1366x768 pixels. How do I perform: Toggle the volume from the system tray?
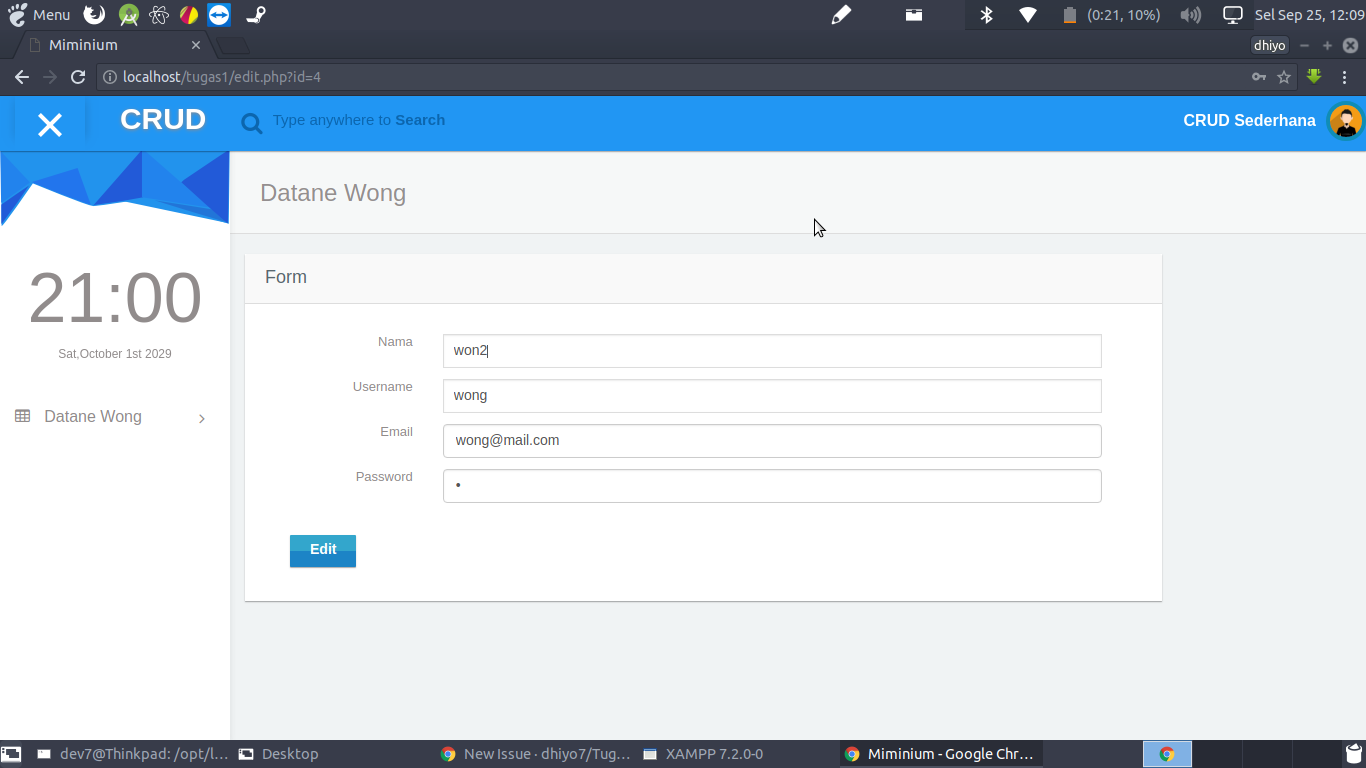point(1190,15)
